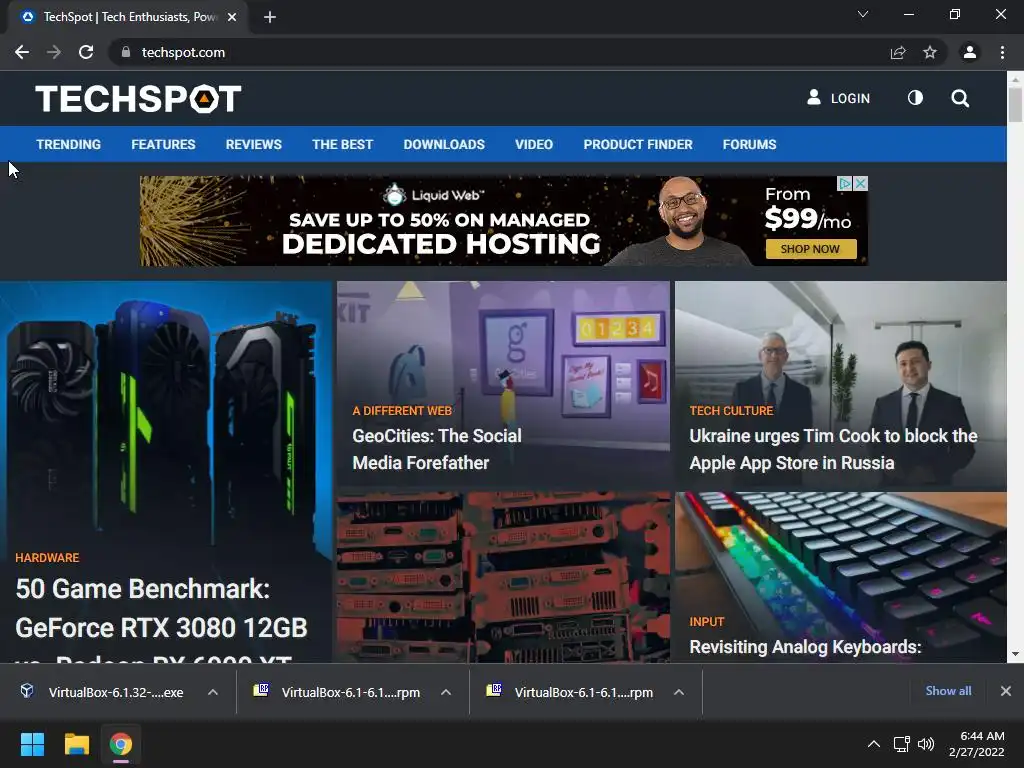Viewport: 1024px width, 768px height.
Task: Open the DOWNLOADS menu item
Action: pyautogui.click(x=444, y=144)
